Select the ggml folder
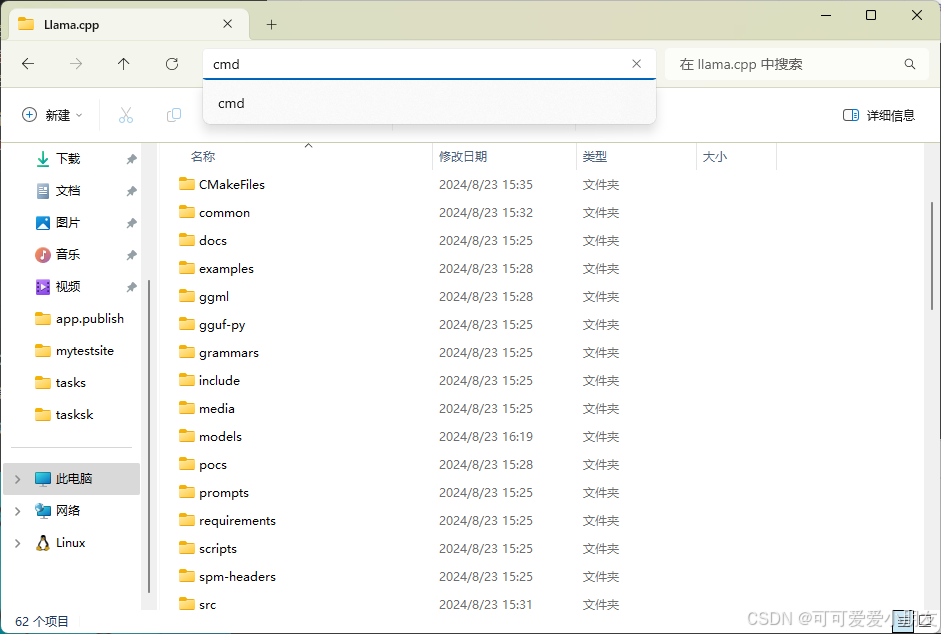This screenshot has width=941, height=634. pyautogui.click(x=204, y=297)
